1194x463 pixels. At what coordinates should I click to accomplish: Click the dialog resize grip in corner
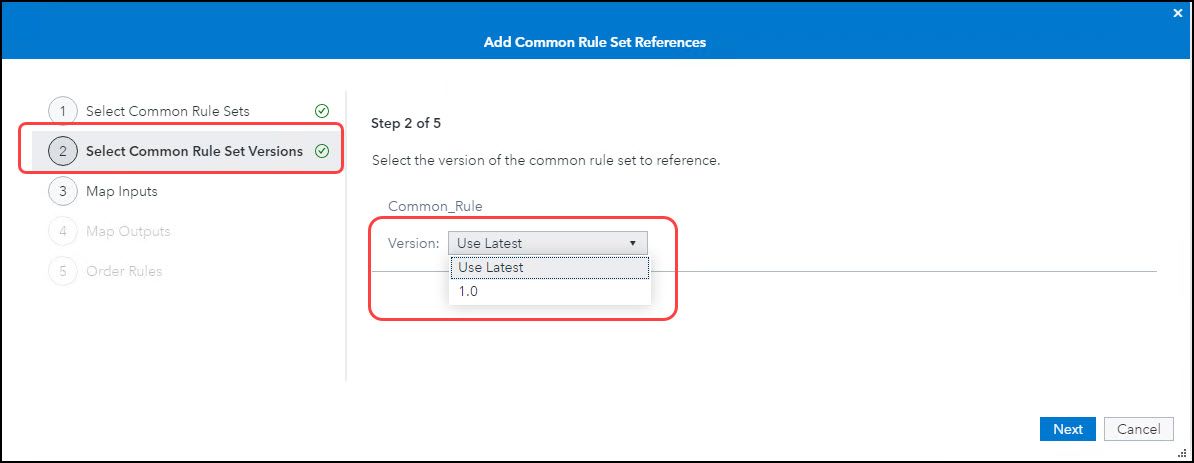1182,451
